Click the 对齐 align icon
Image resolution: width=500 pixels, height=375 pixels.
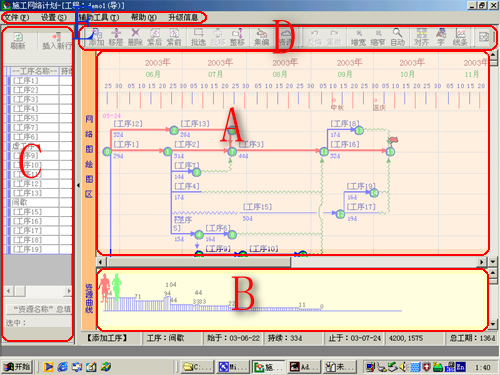pyautogui.click(x=422, y=37)
